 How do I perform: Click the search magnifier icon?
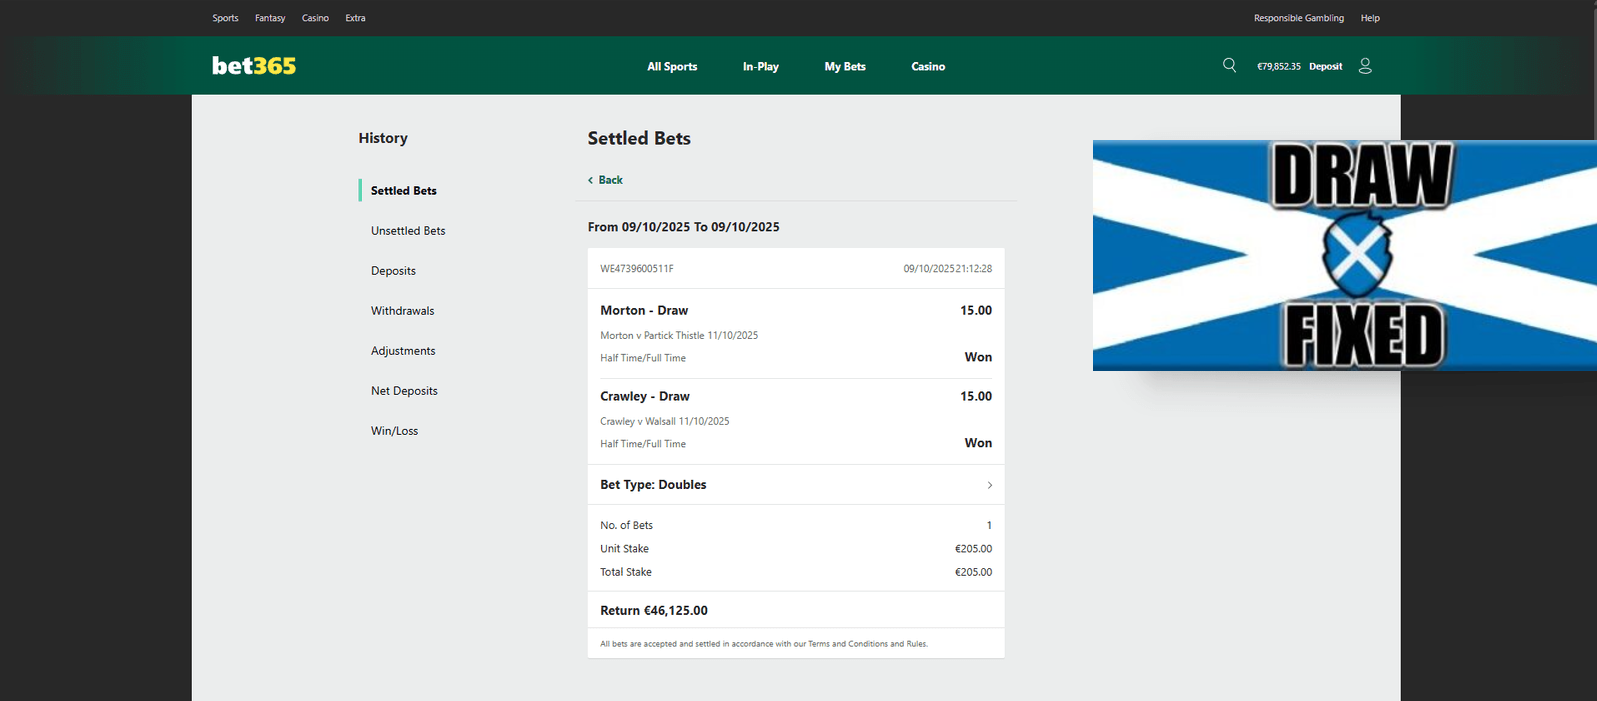pos(1229,65)
